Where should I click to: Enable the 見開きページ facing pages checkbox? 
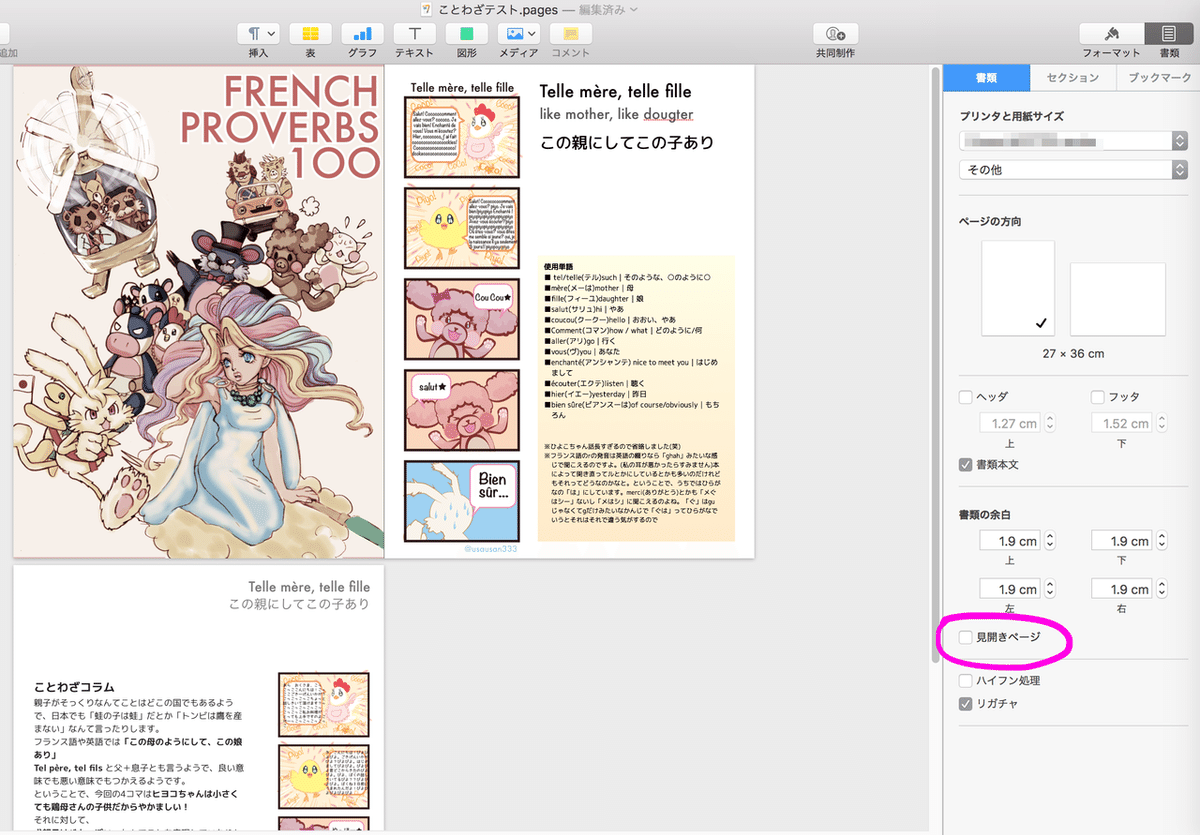(x=966, y=637)
